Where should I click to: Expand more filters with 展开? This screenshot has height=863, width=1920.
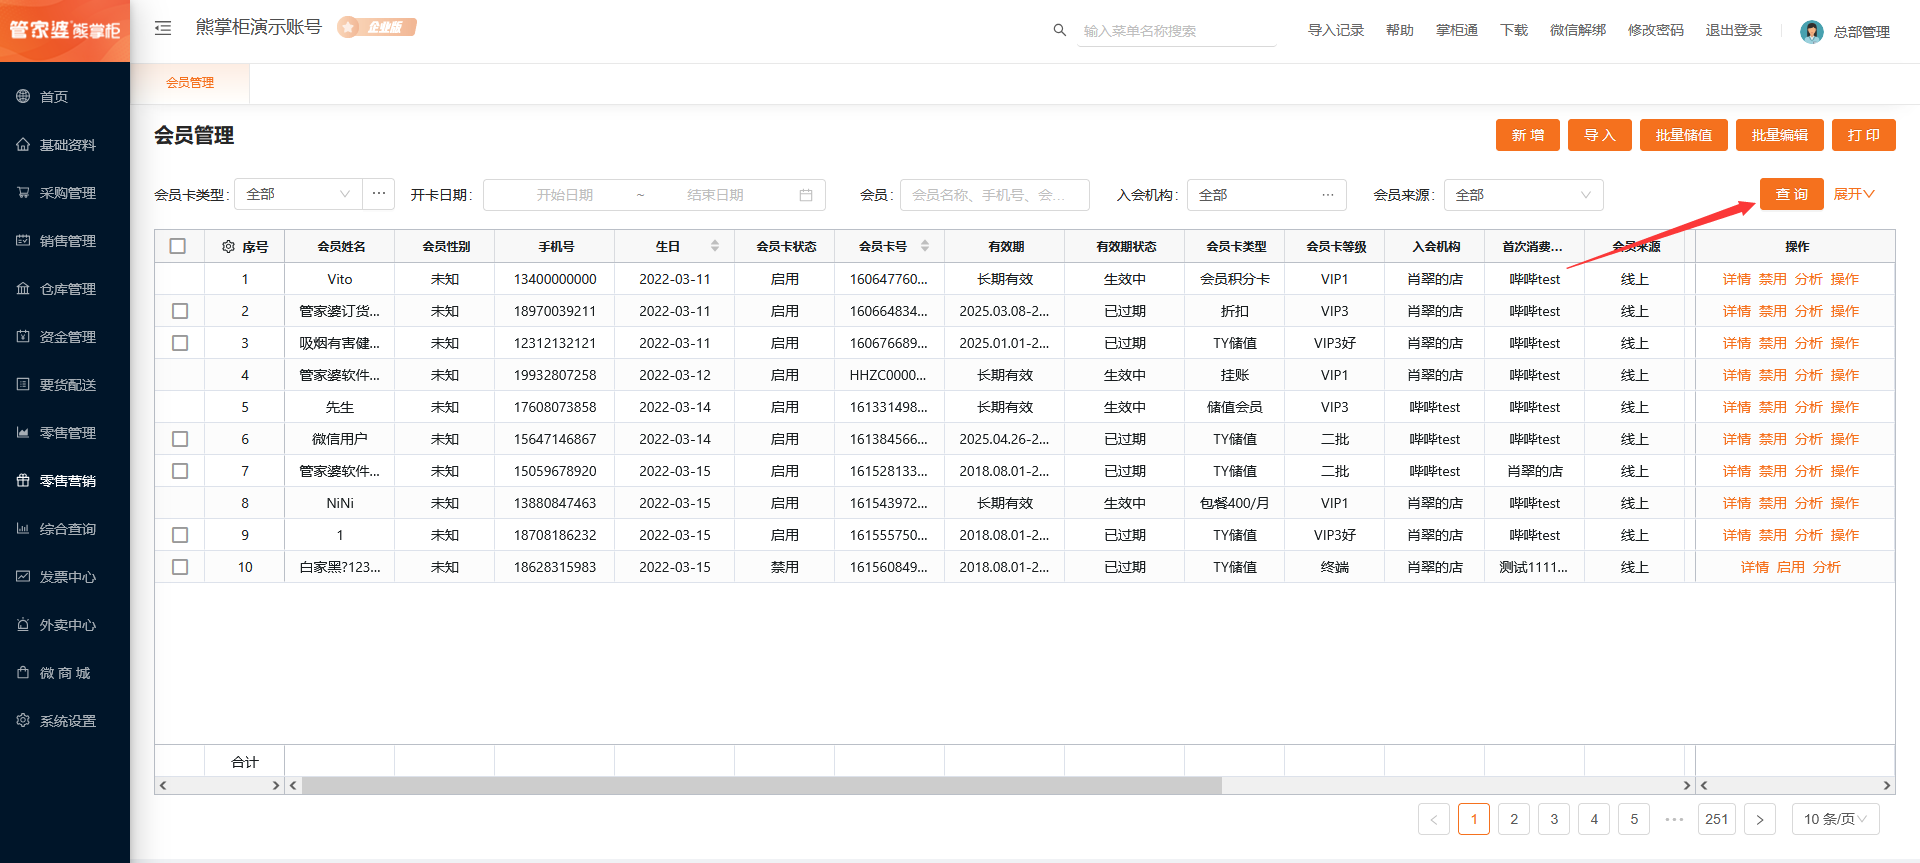point(1854,194)
